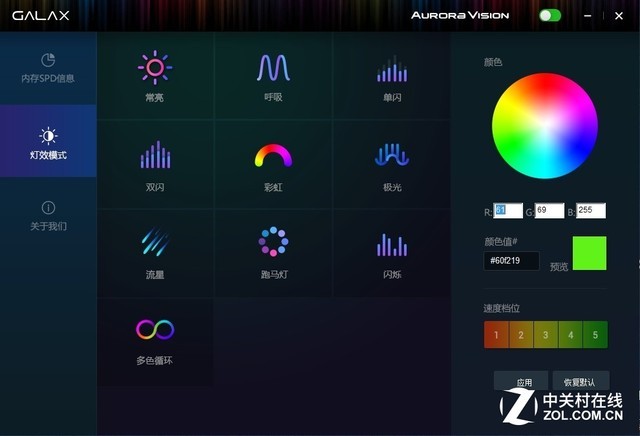
Task: Open the 内存SPD信息 tab
Action: coord(48,68)
